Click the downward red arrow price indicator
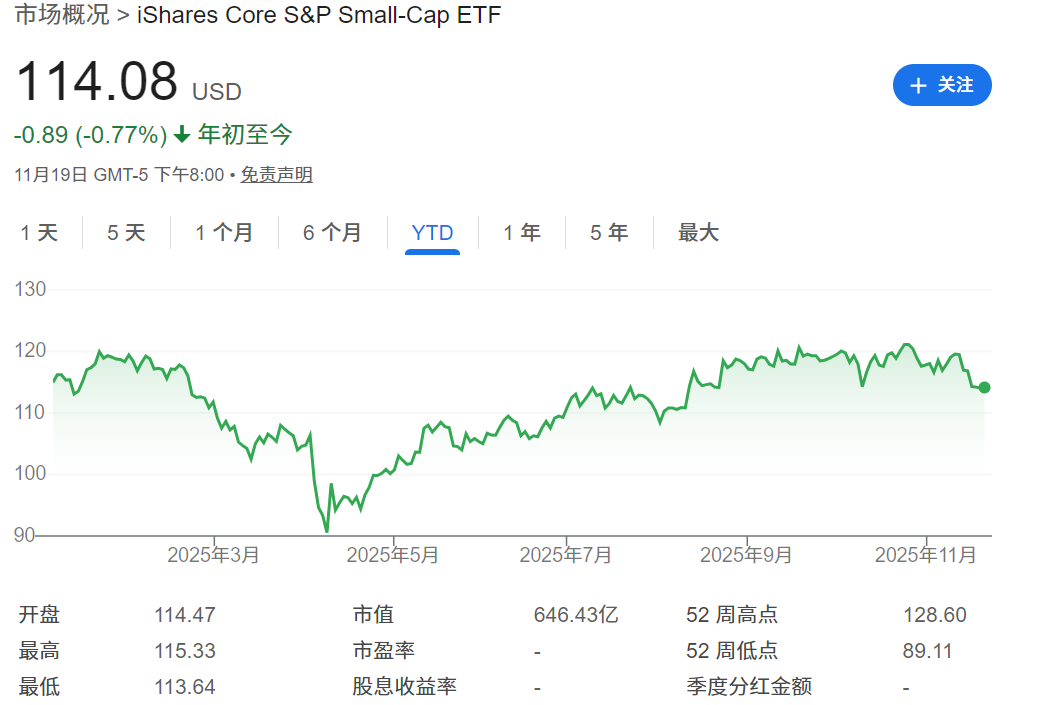The height and width of the screenshot is (705, 1039). click(x=180, y=135)
